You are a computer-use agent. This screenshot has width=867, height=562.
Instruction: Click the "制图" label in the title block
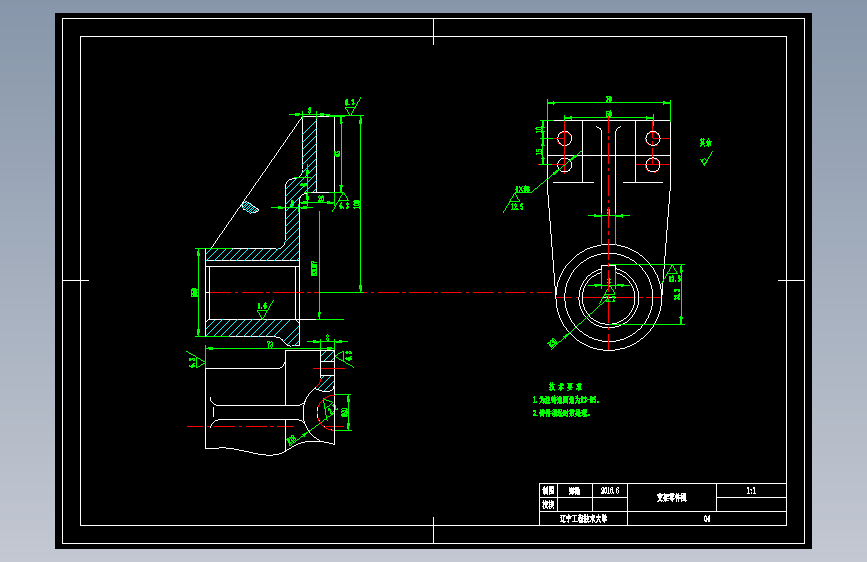click(548, 491)
